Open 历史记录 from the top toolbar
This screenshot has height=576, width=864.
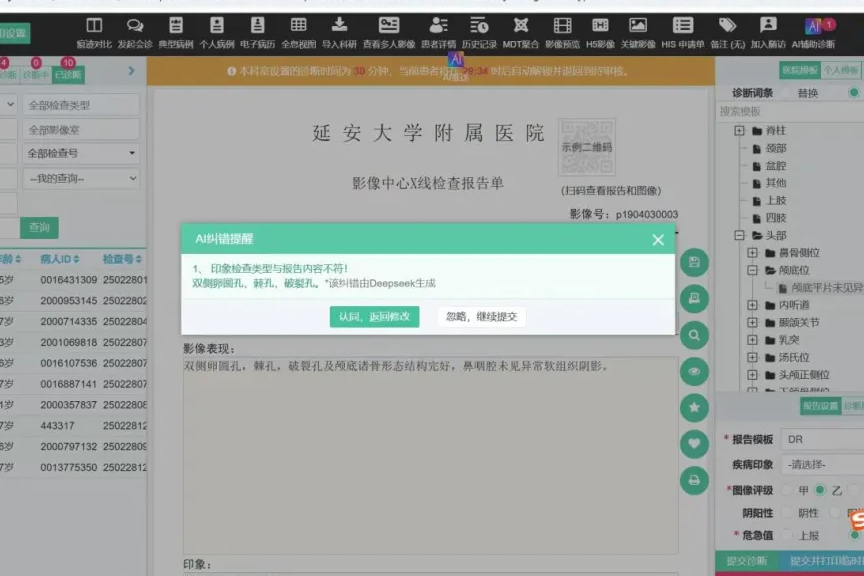click(x=479, y=32)
